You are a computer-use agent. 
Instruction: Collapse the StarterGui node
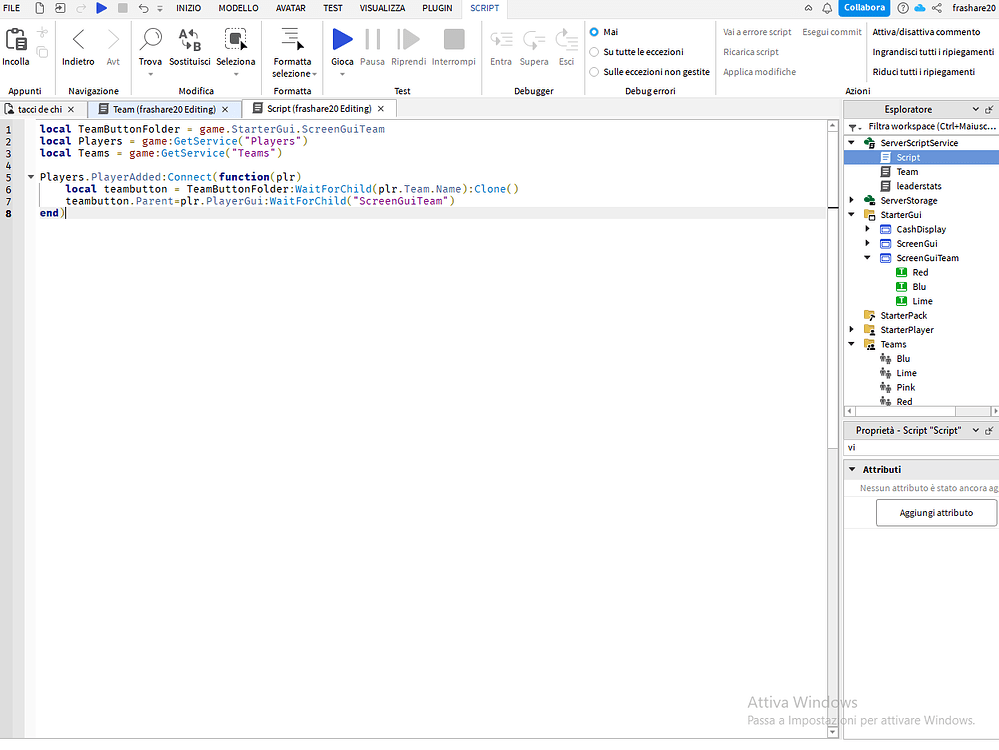click(x=852, y=215)
